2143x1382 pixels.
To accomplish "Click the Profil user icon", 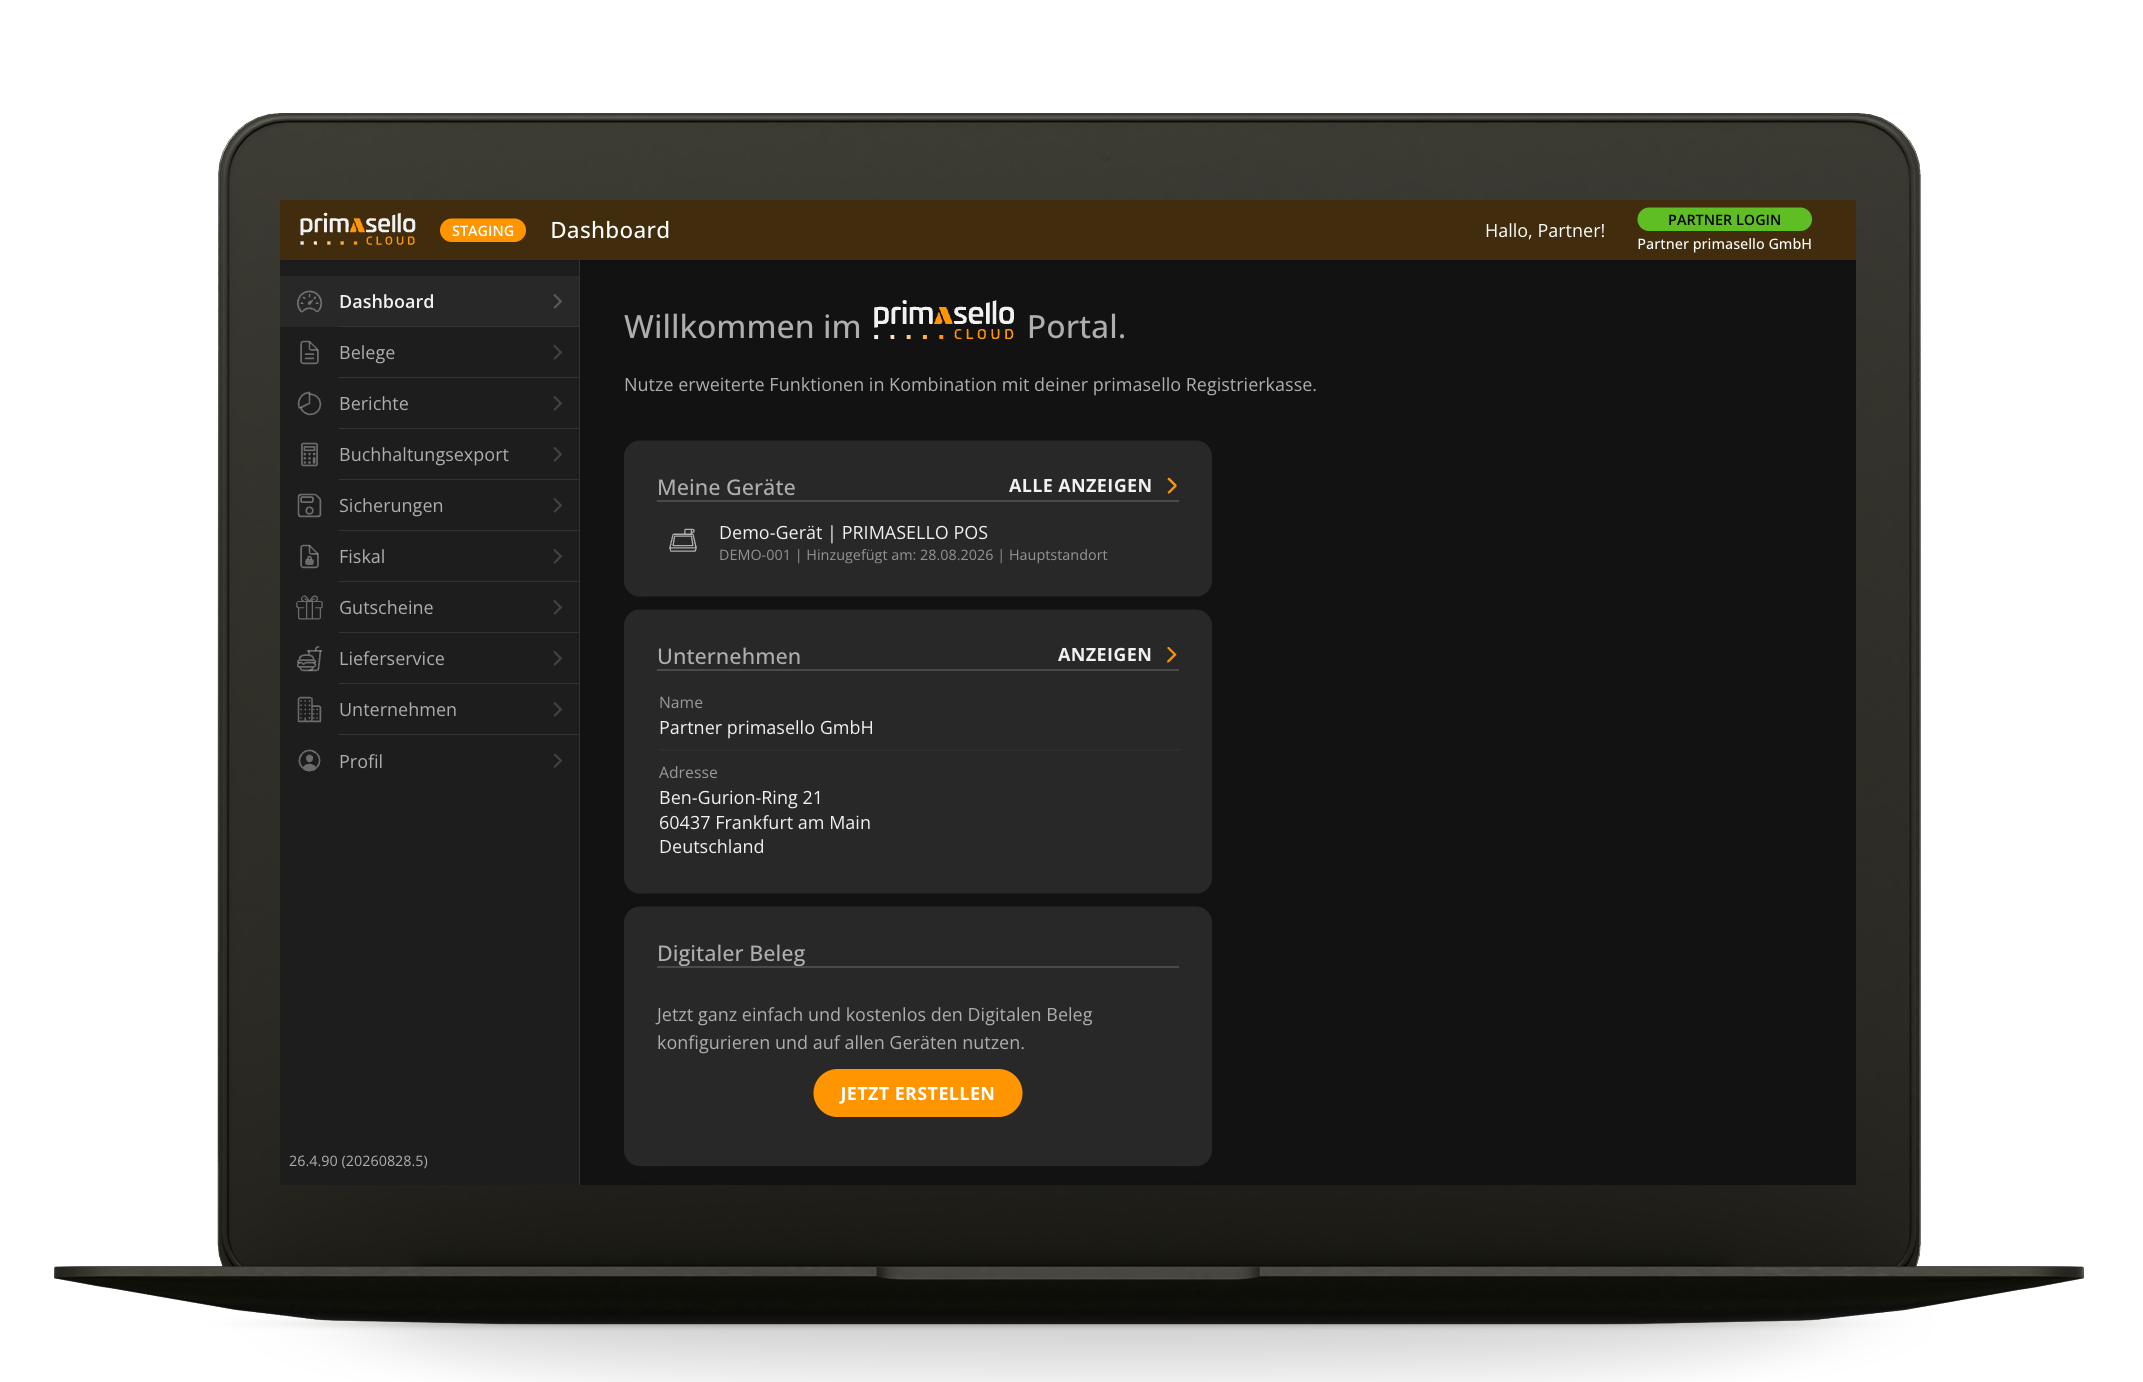I will coord(310,762).
